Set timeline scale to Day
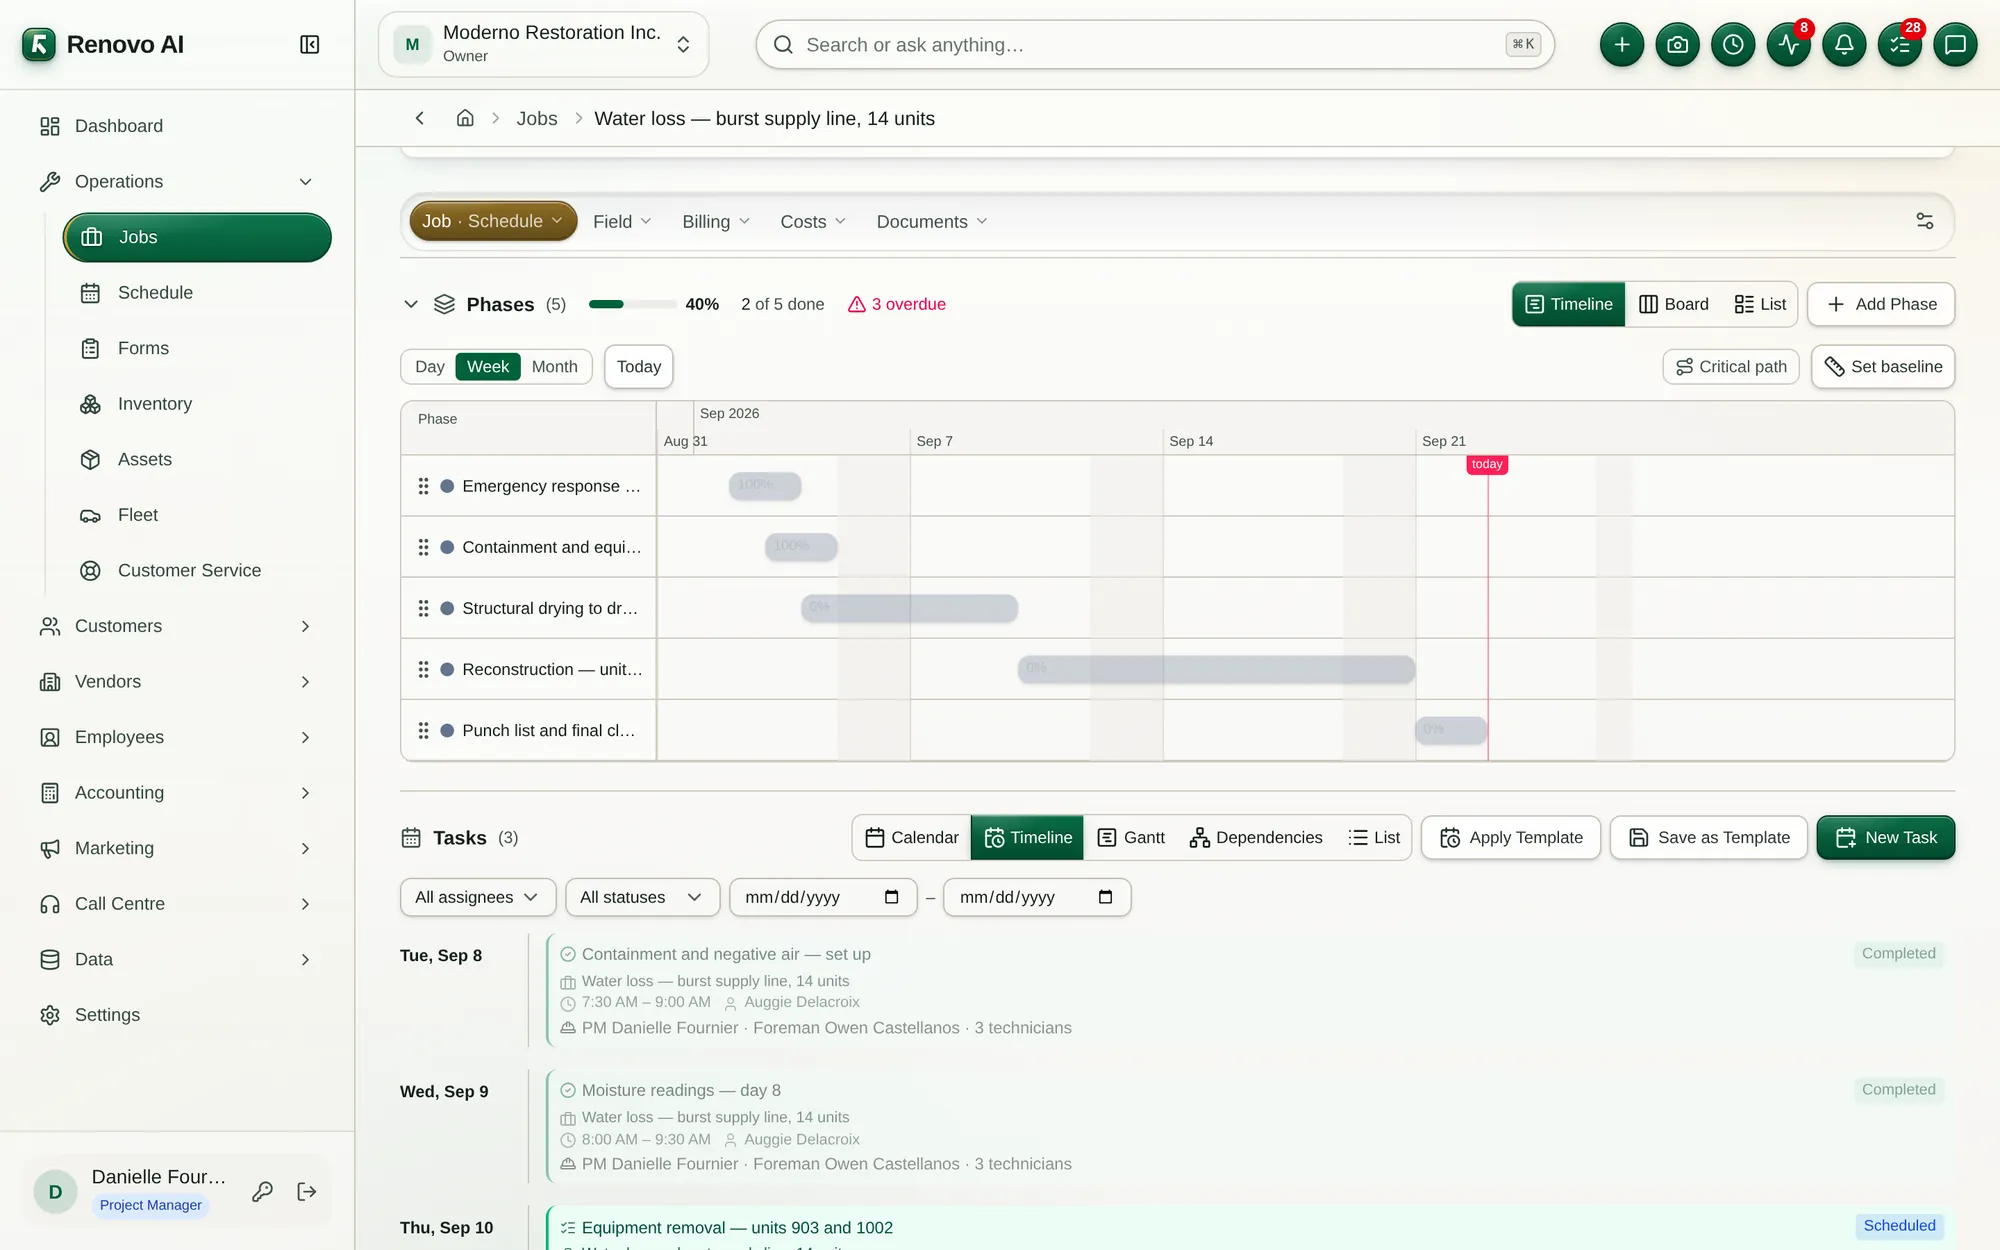 (429, 367)
